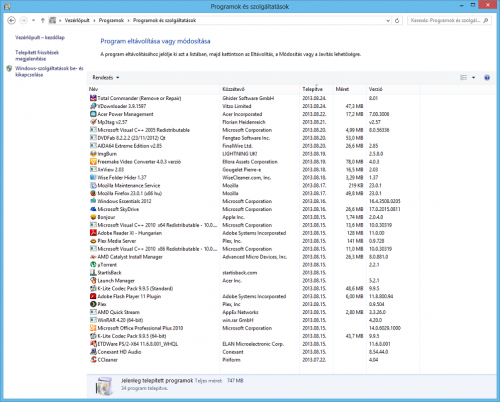Open the Vezérlőpult – kezdőlap link
This screenshot has height=402, width=500.
coord(40,37)
